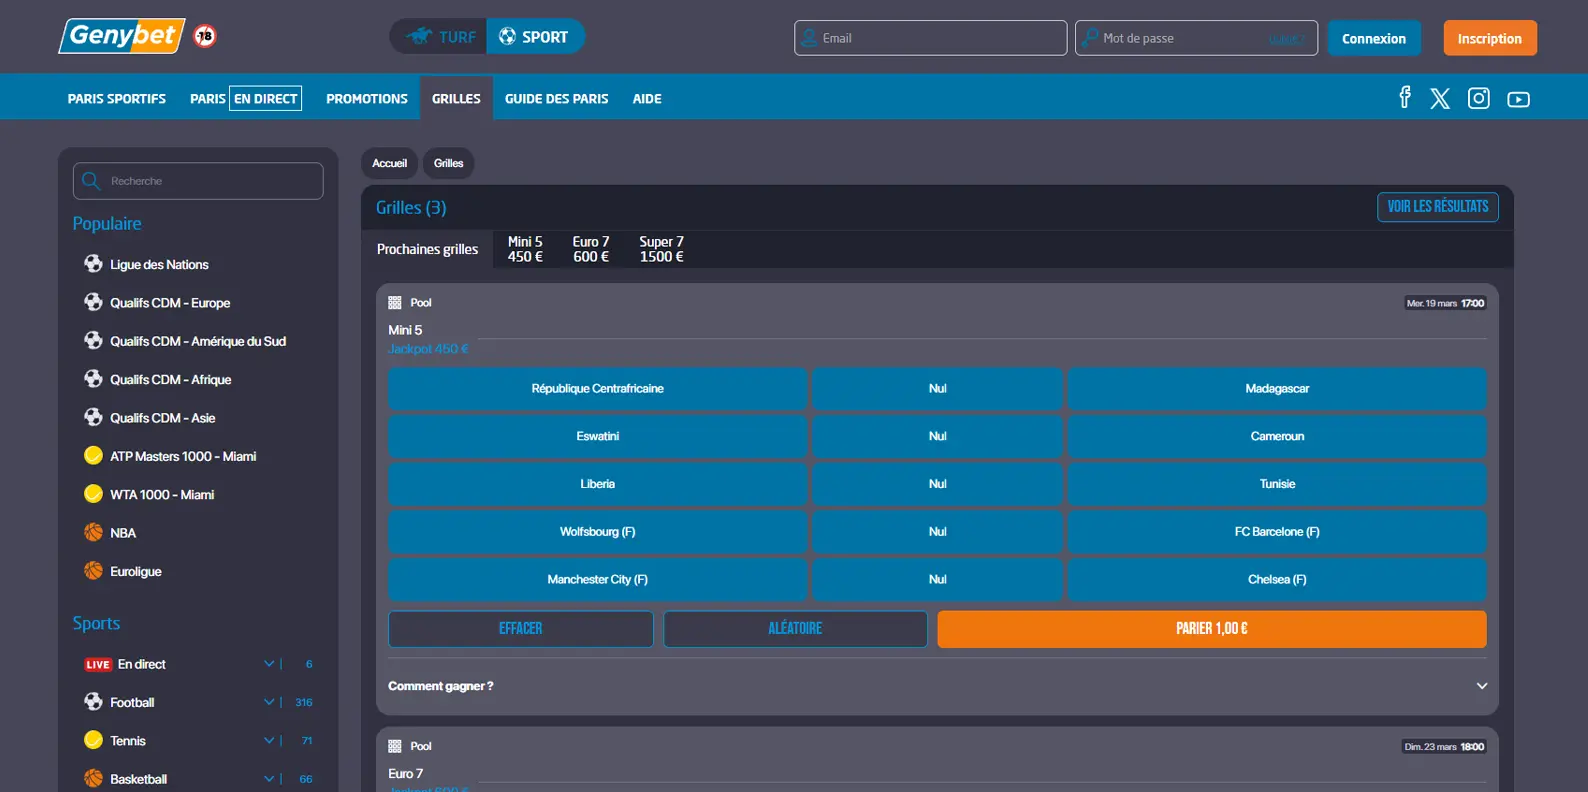
Task: Select Manchester City (F) outcome
Action: pyautogui.click(x=597, y=580)
